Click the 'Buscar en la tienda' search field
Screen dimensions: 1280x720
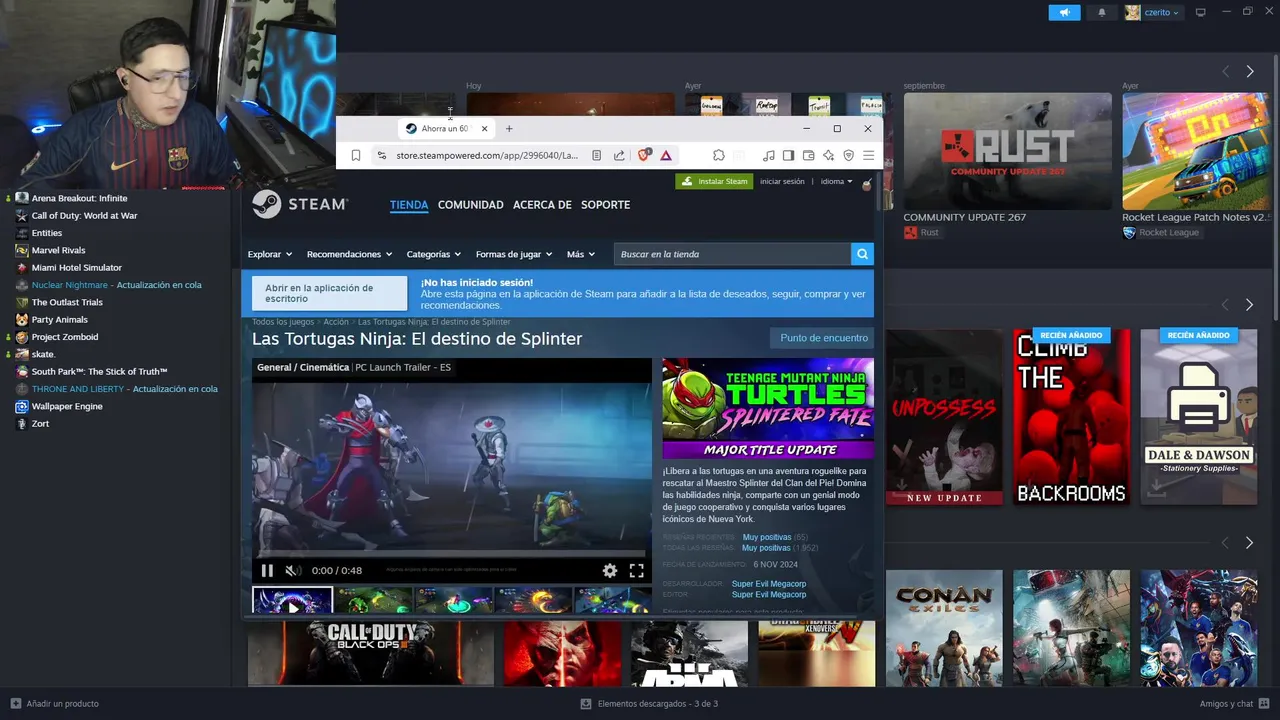point(732,254)
